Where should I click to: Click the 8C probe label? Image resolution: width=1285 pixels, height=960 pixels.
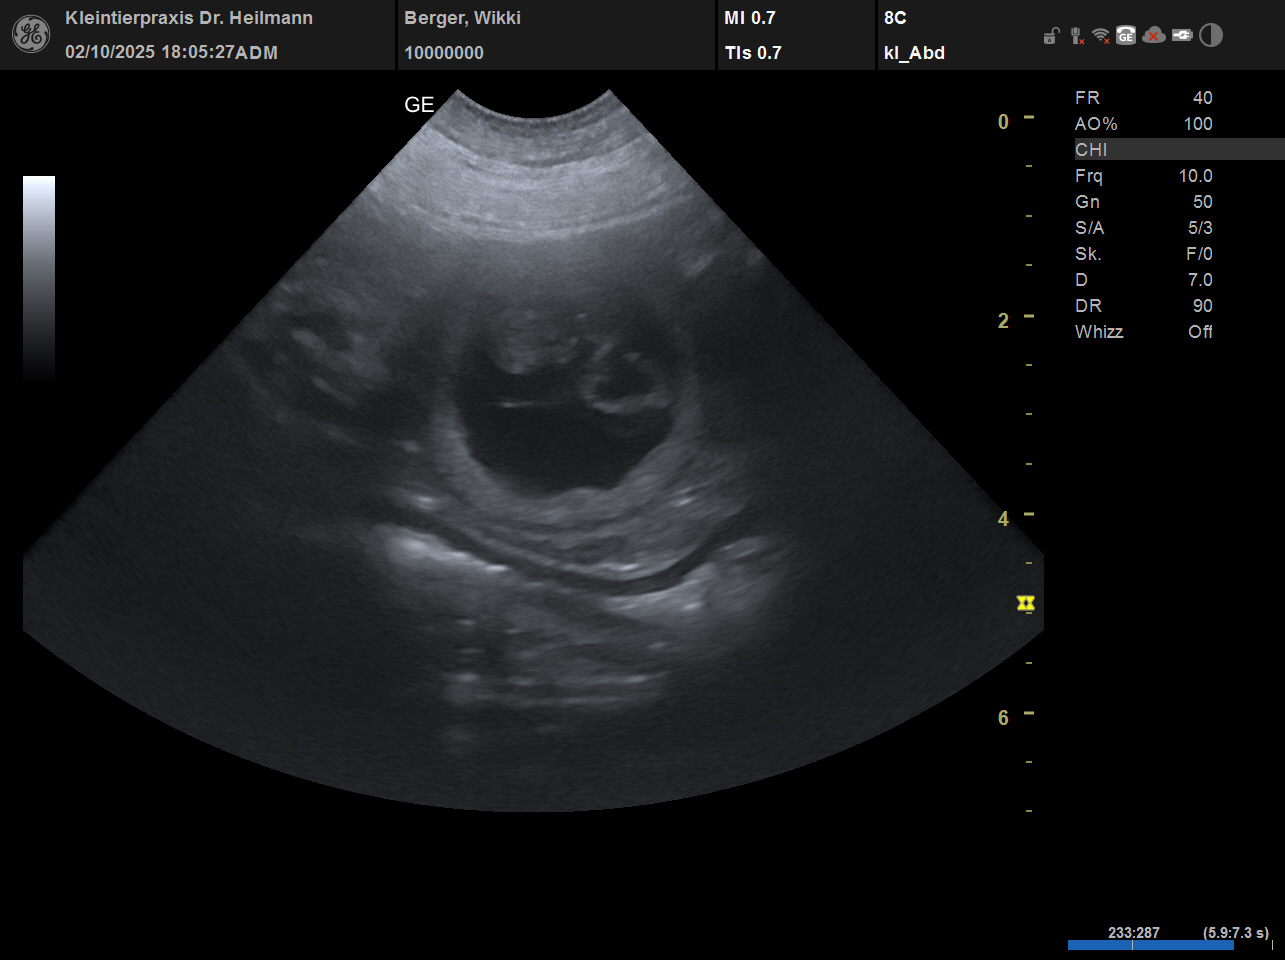[895, 18]
